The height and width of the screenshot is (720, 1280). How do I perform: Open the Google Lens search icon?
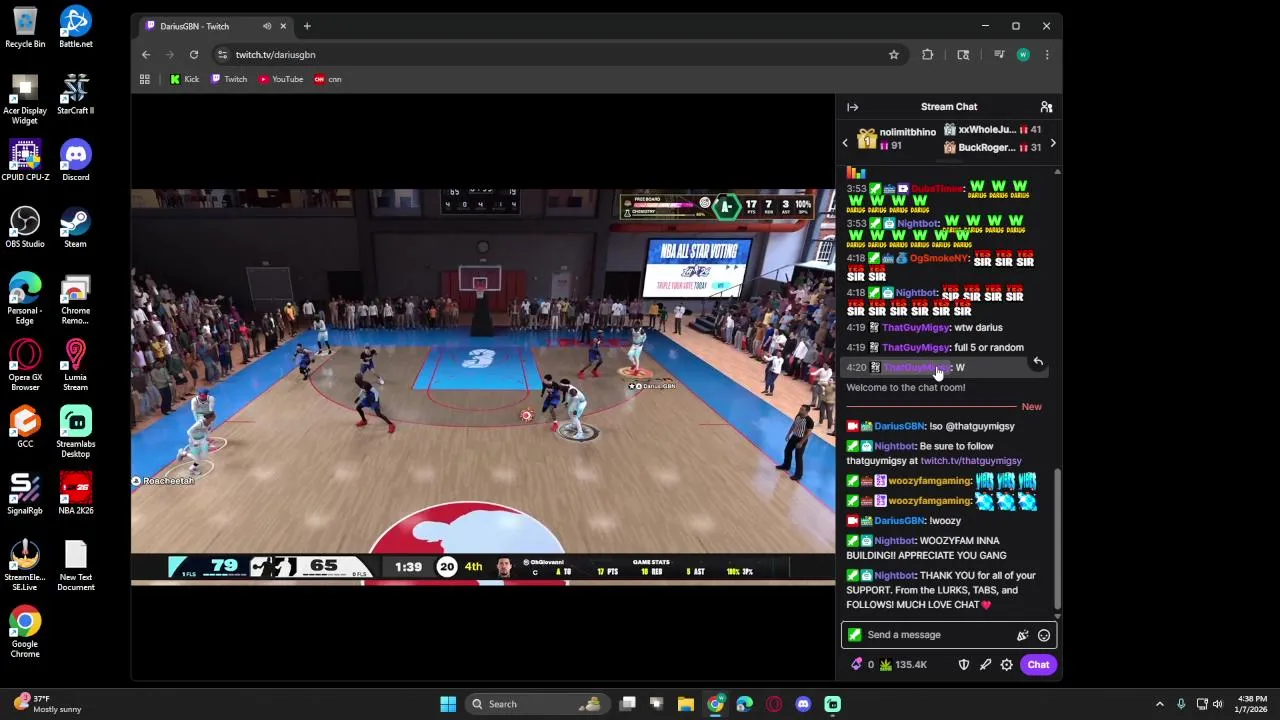pos(963,55)
